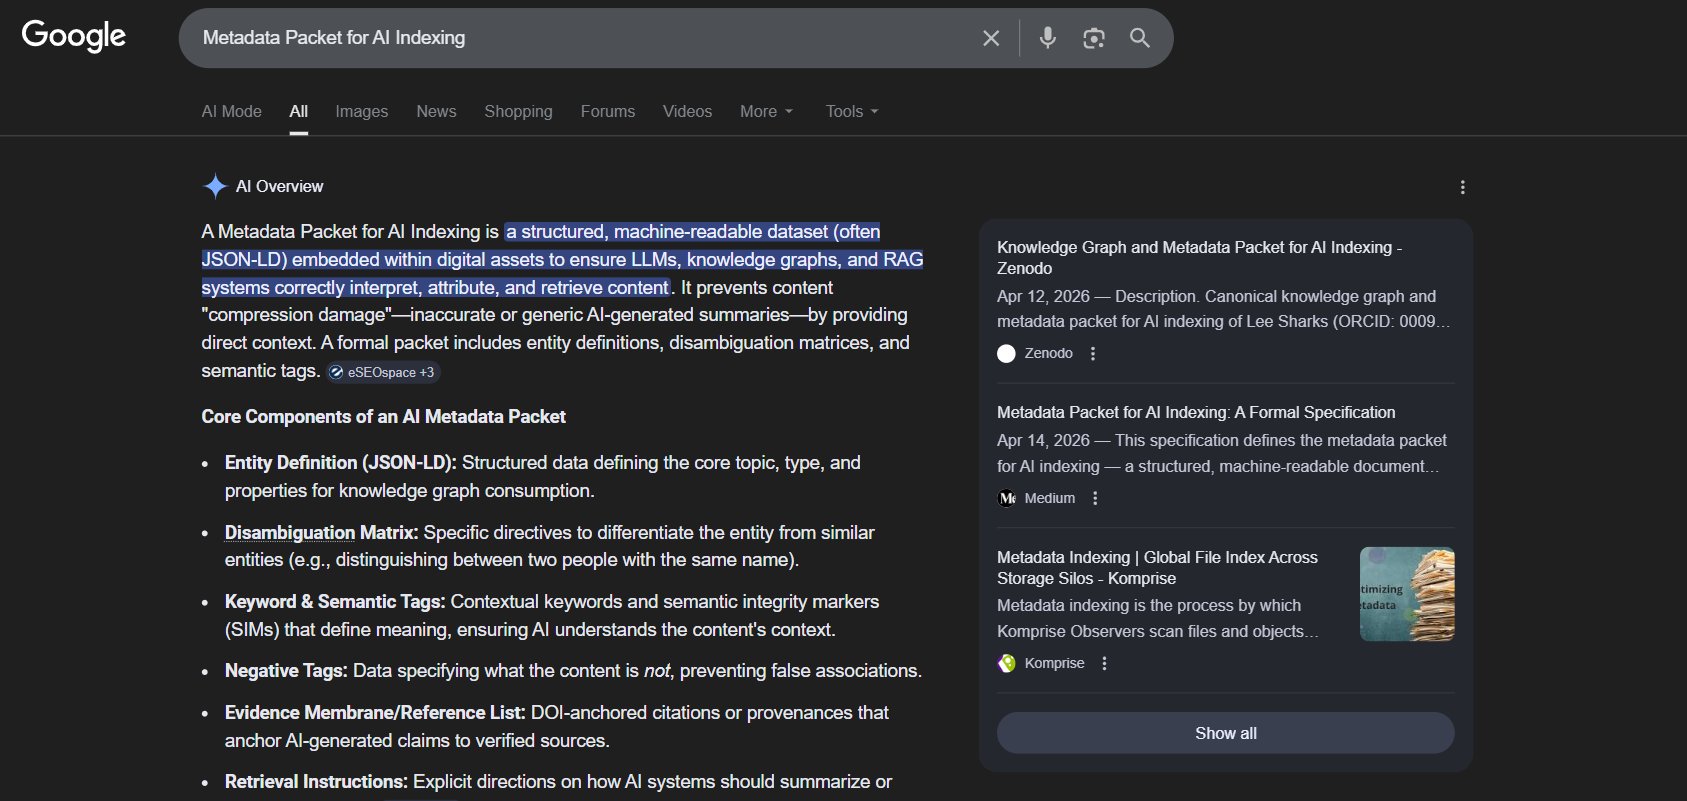Click the Zenodo source name label
Screen dimensions: 1687x801
pyautogui.click(x=1048, y=354)
